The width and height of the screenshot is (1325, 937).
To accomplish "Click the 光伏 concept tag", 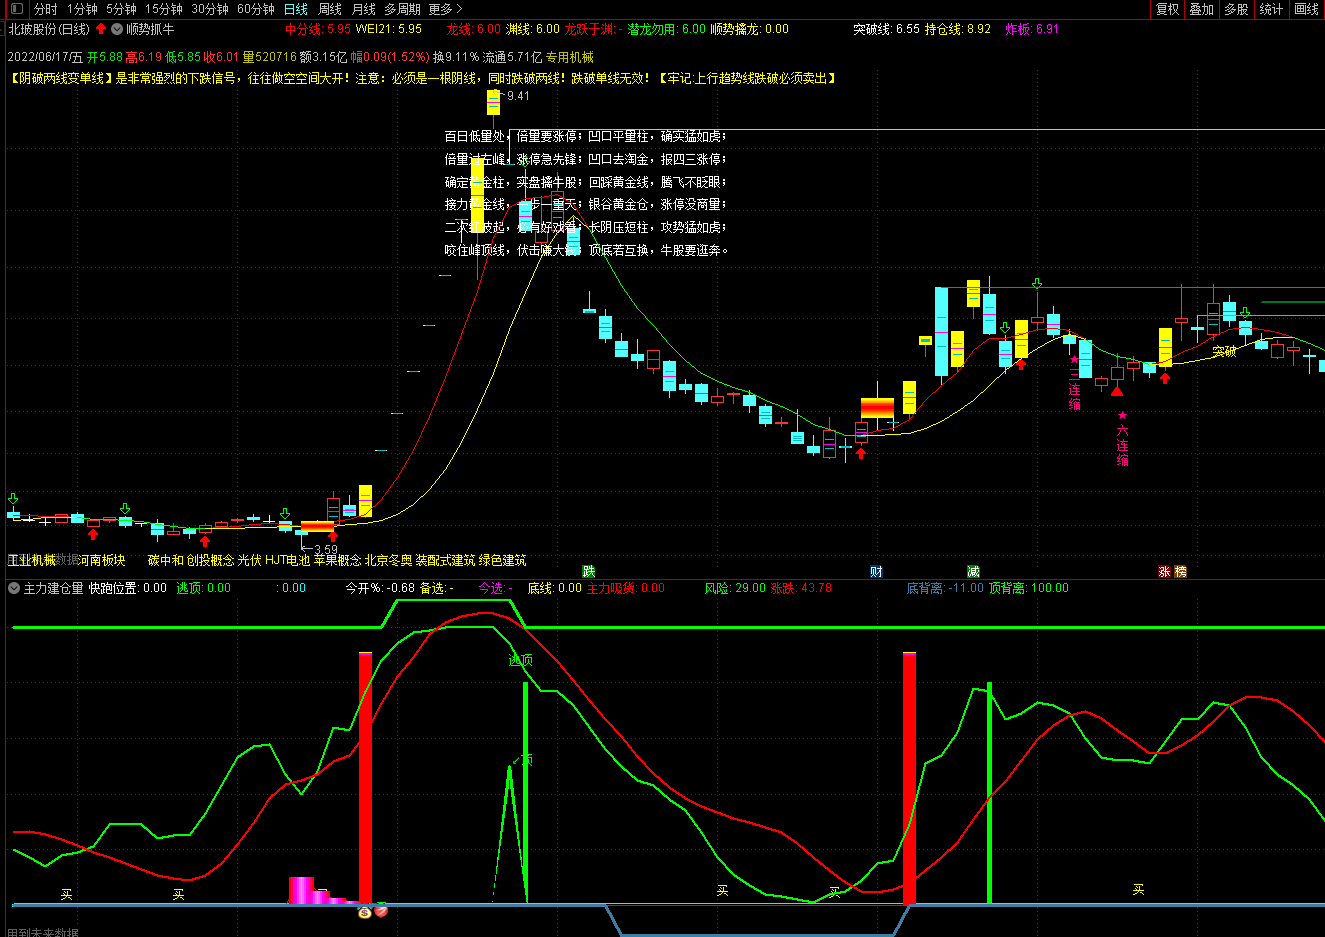I will [x=249, y=560].
